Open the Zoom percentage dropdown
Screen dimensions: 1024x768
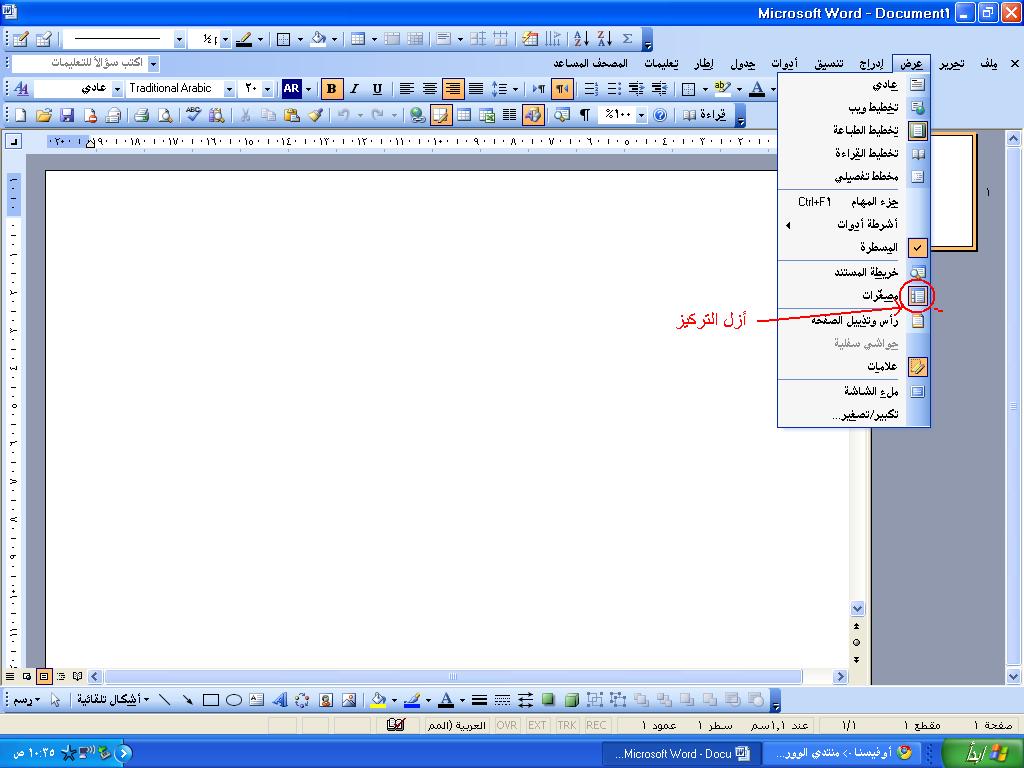641,116
